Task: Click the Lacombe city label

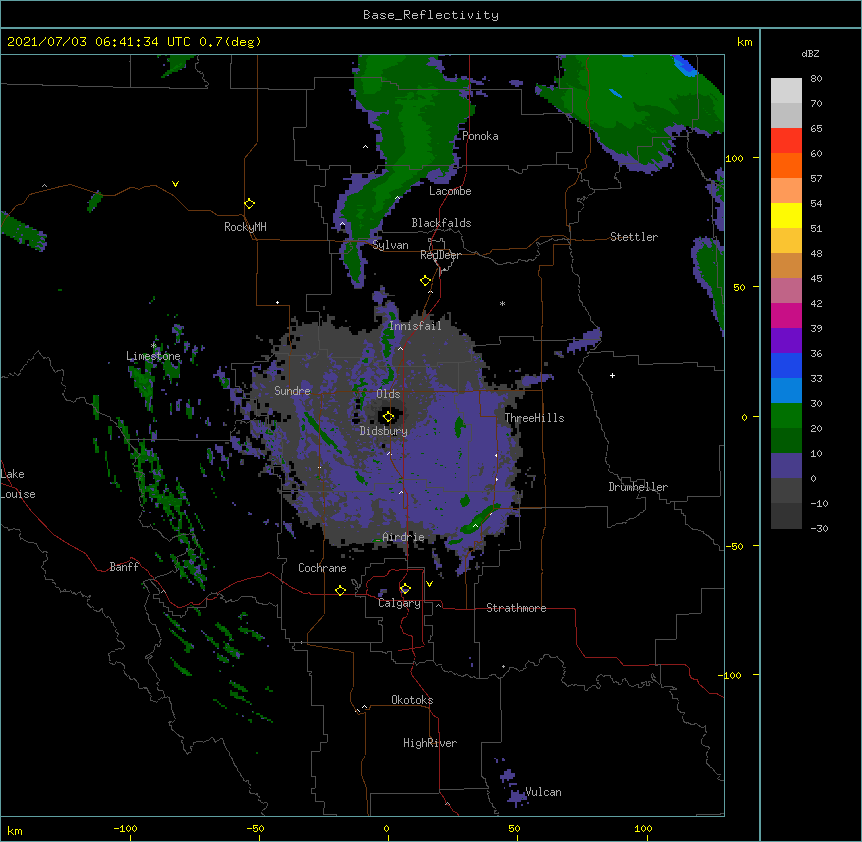Action: (450, 191)
